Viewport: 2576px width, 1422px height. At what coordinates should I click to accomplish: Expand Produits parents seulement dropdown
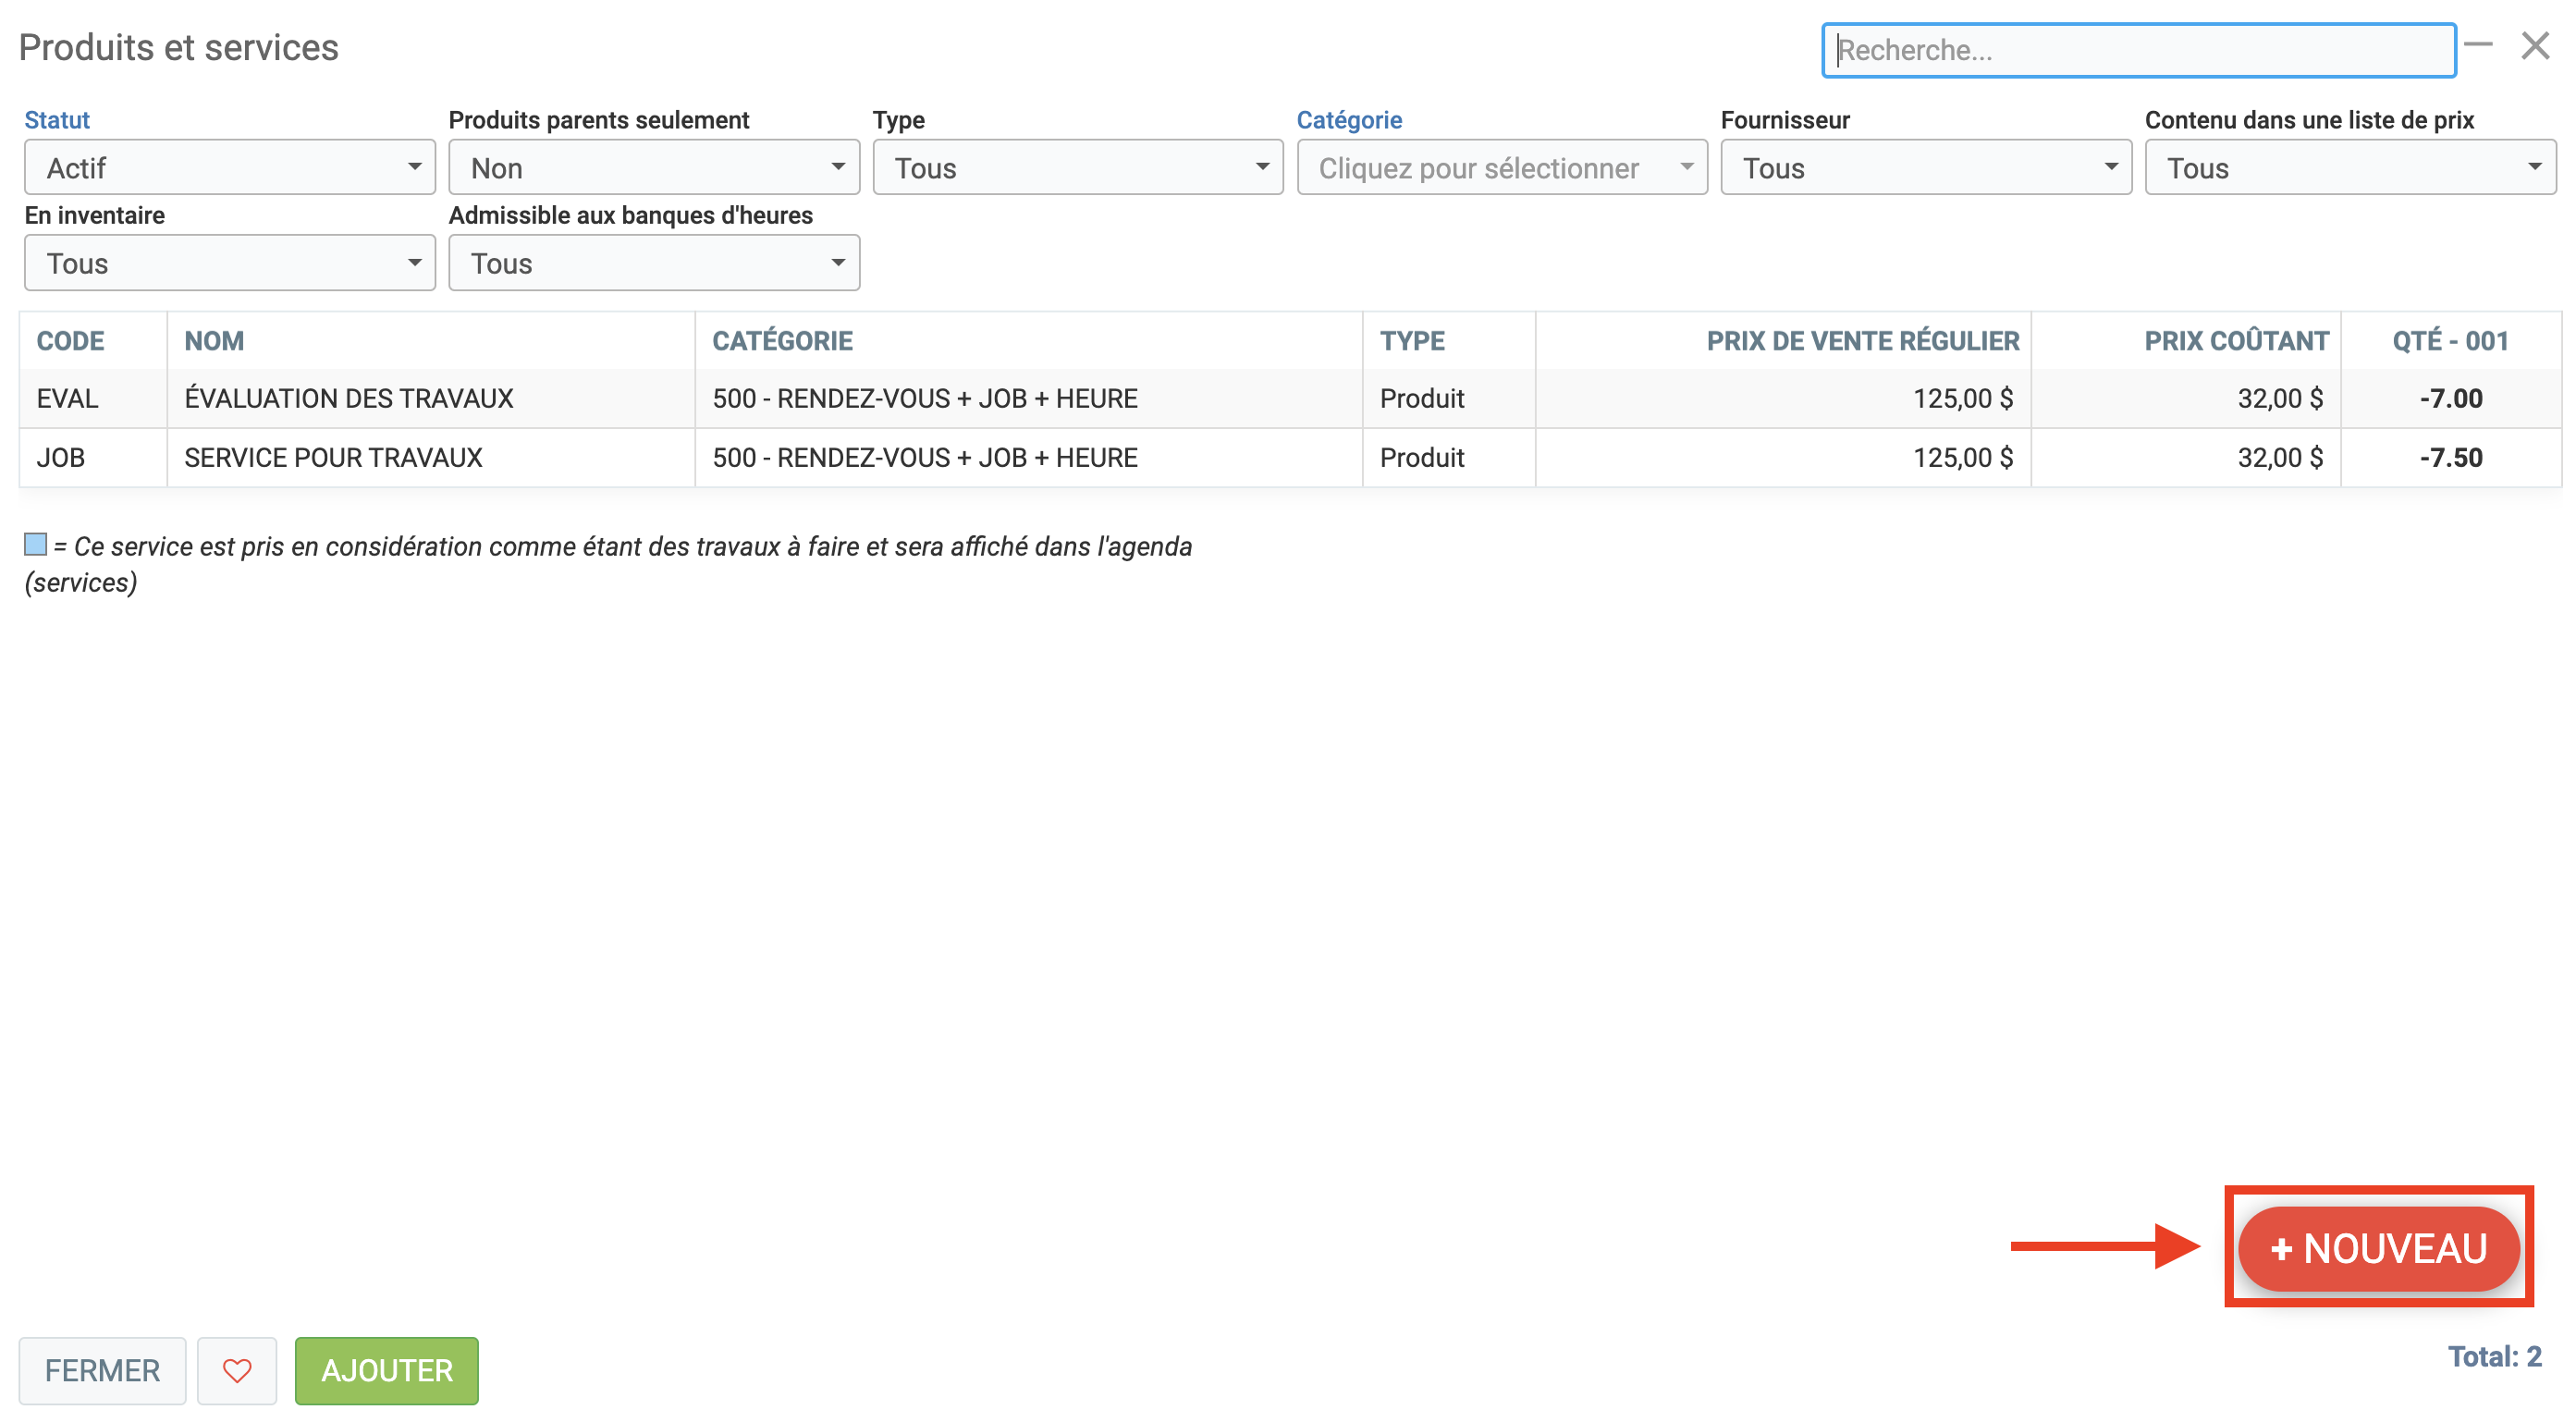click(653, 168)
